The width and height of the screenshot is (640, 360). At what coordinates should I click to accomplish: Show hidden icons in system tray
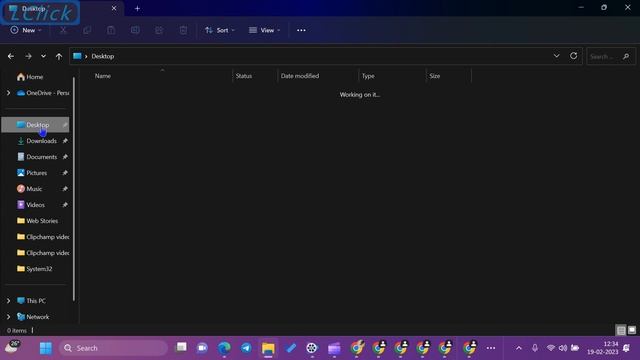click(519, 348)
